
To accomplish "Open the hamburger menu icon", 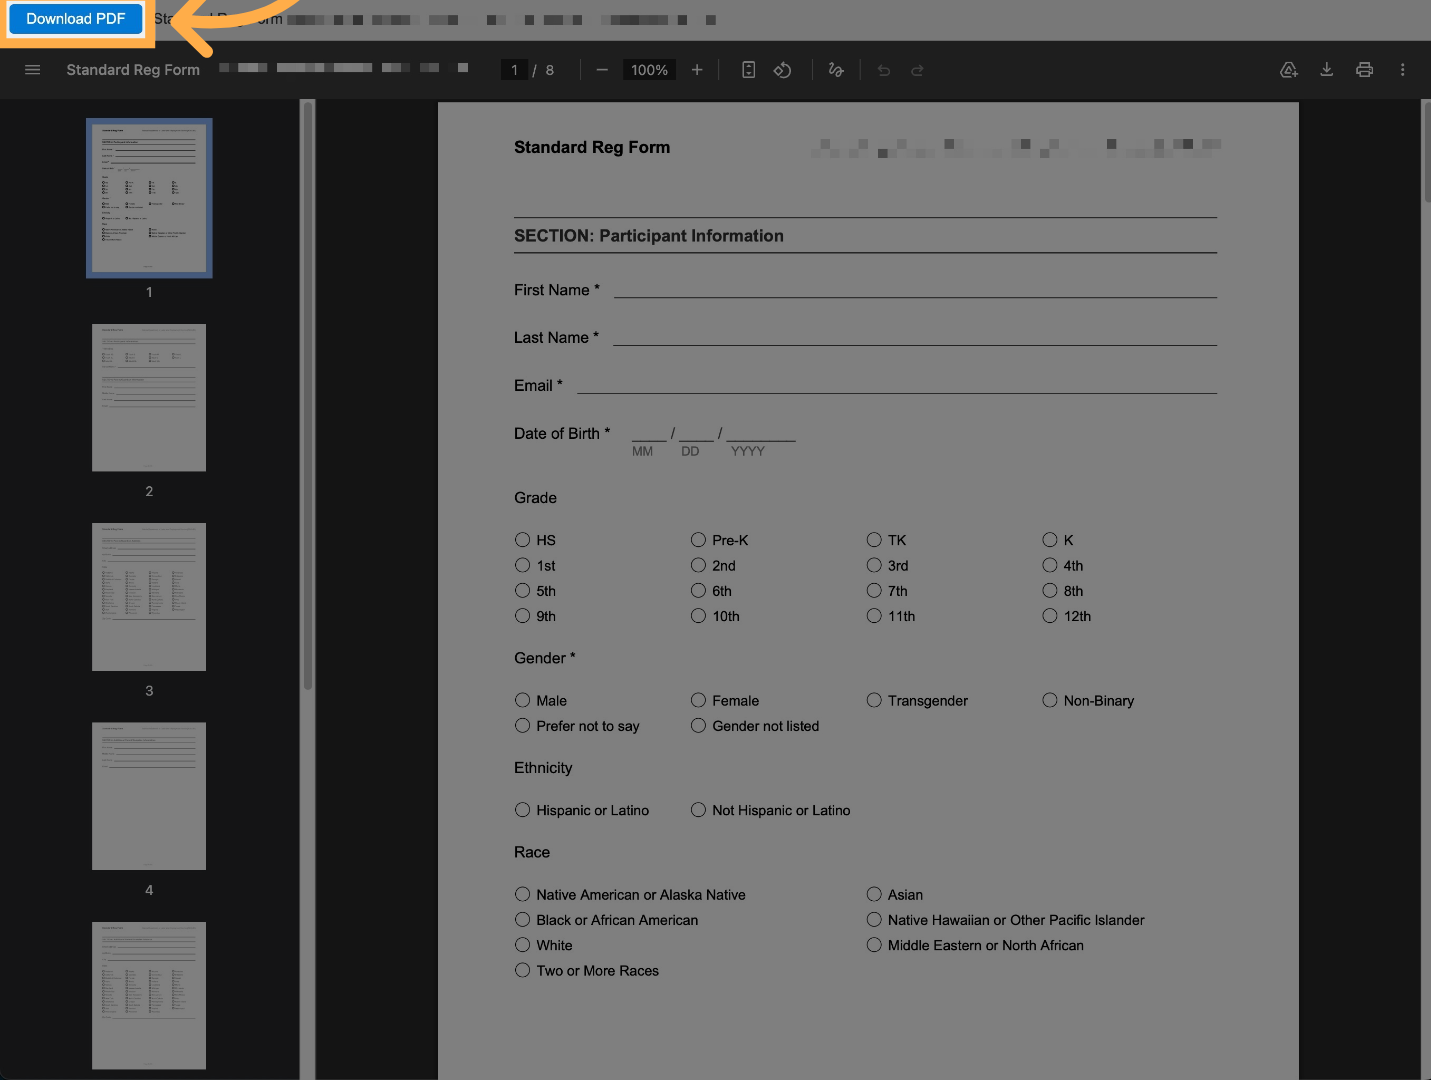I will 32,69.
